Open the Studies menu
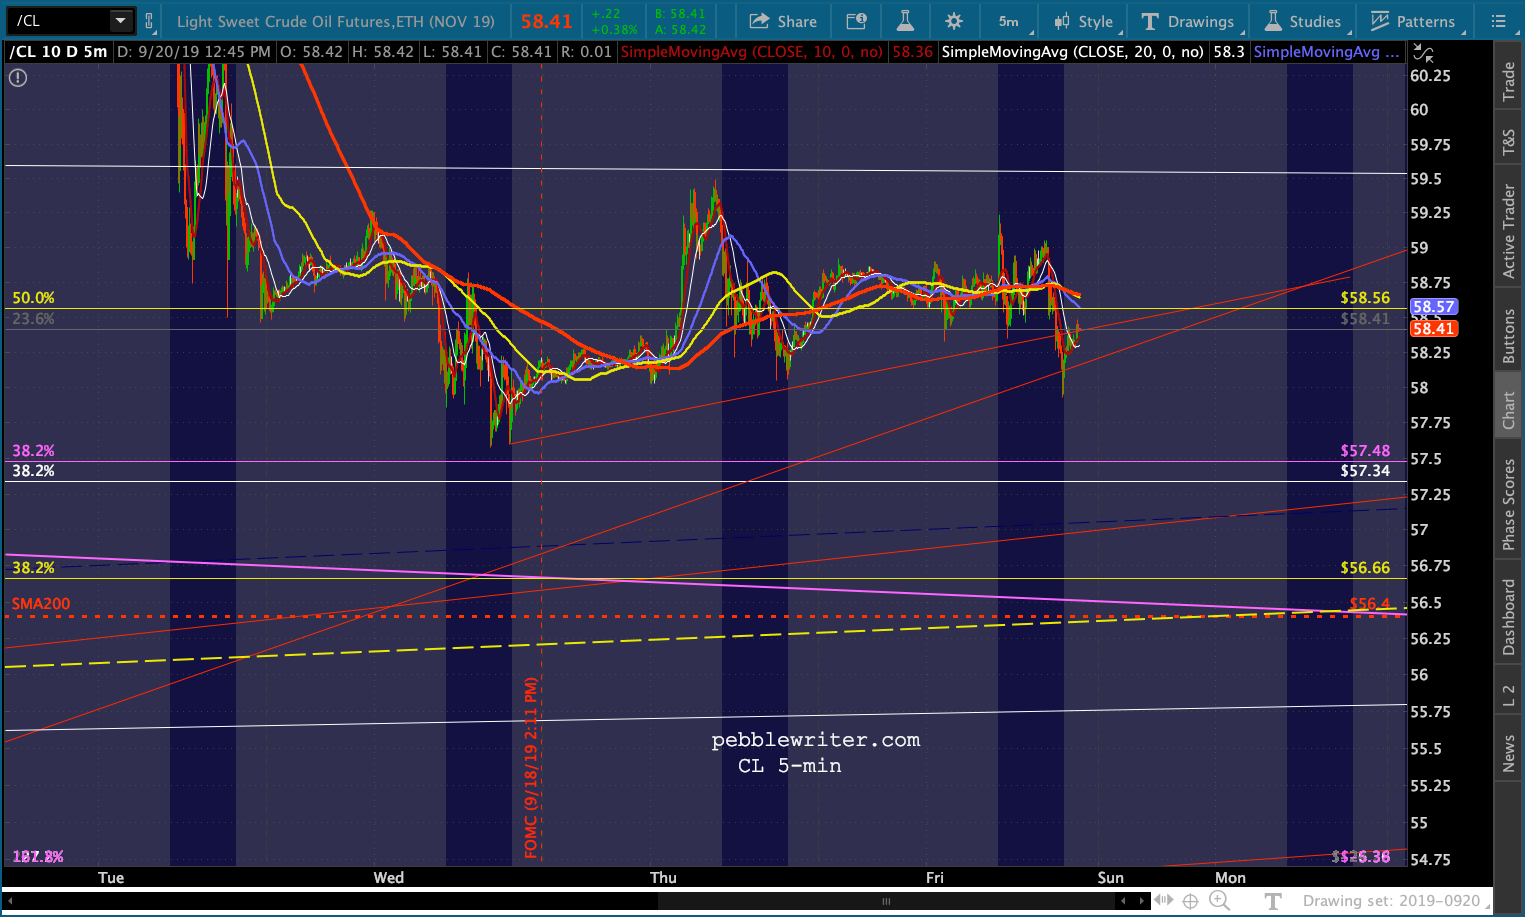 (1303, 21)
